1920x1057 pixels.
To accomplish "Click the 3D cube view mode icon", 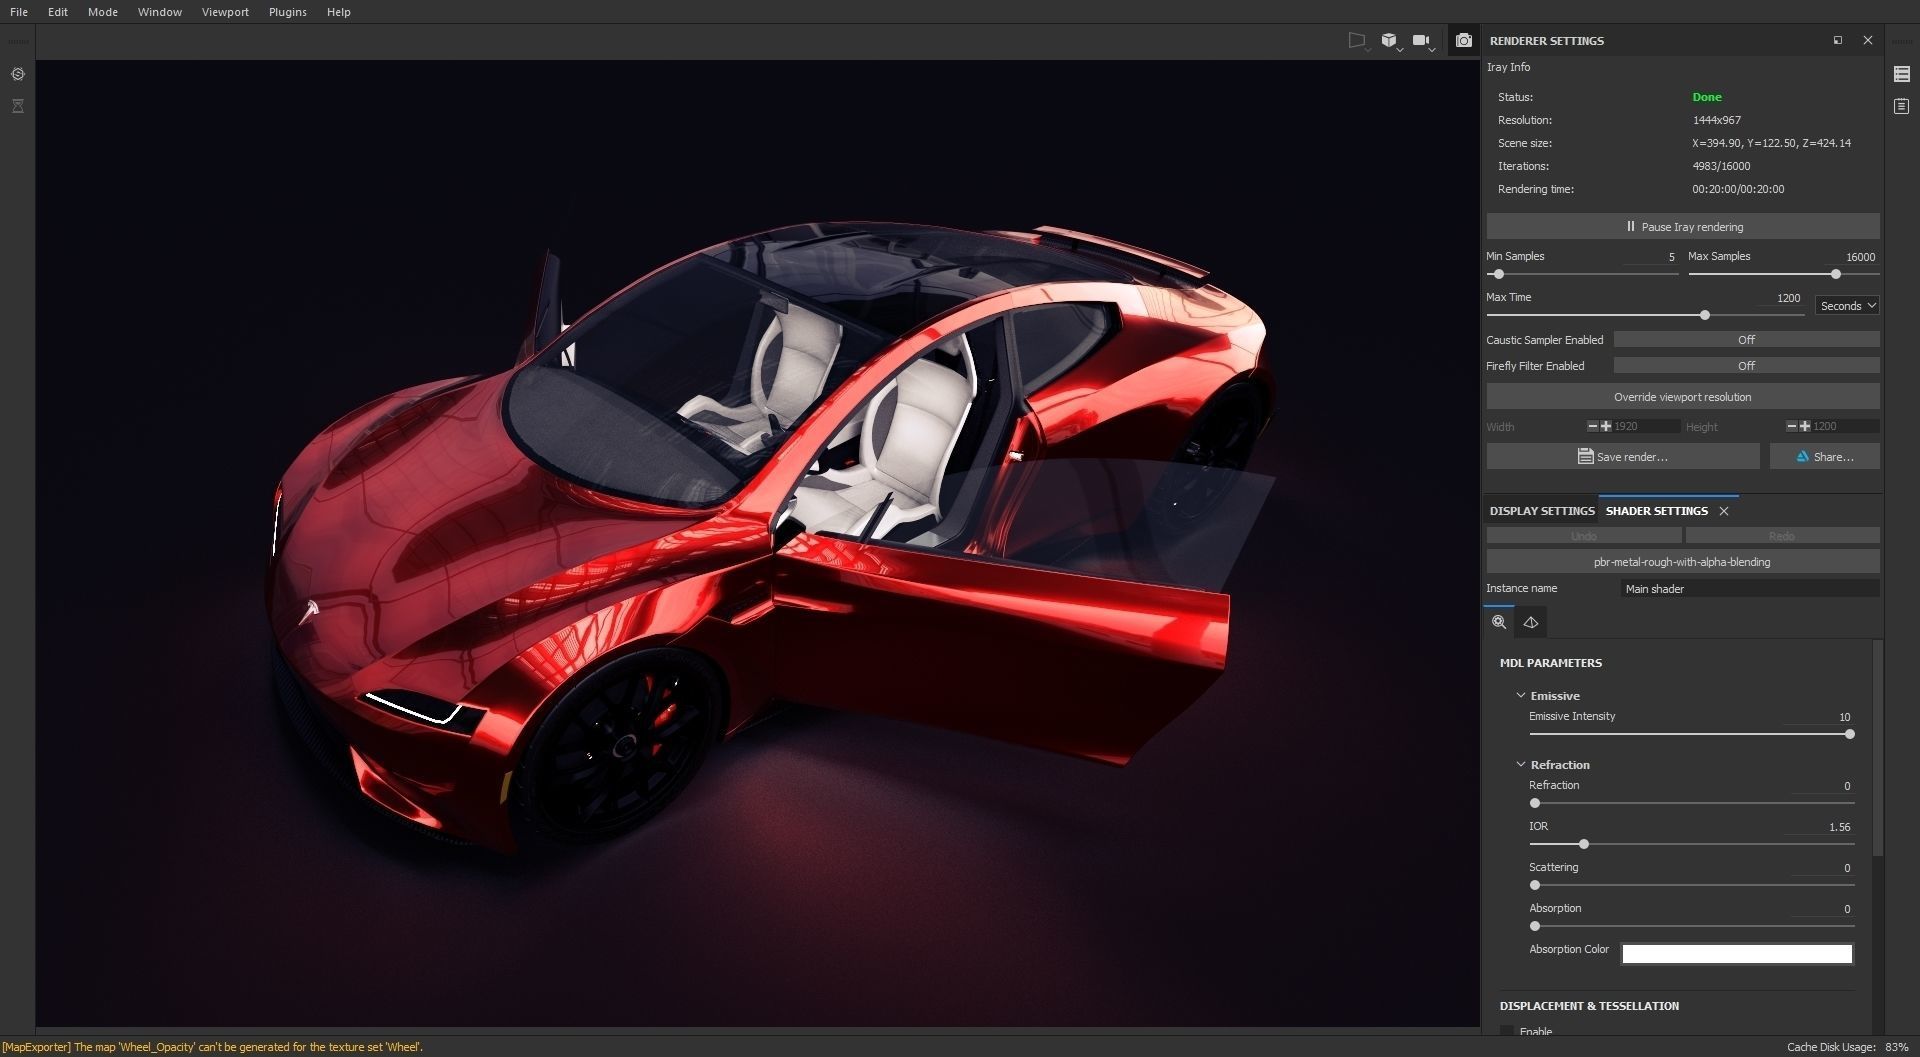I will coord(1389,40).
